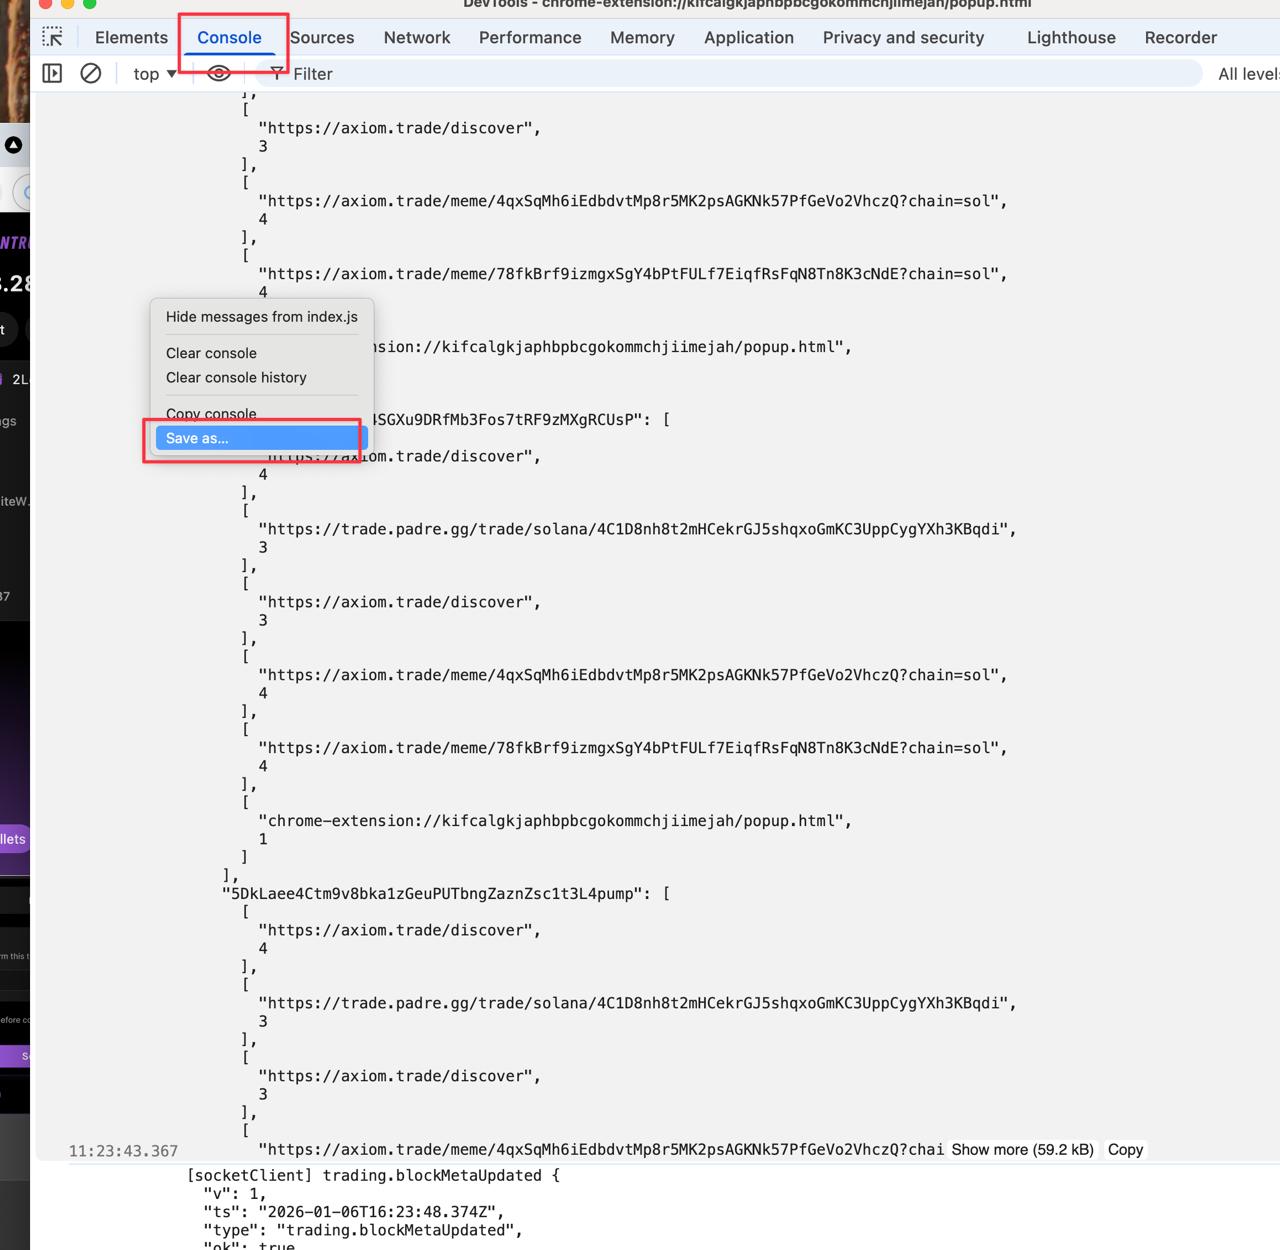Activate the inspect element picker icon
The height and width of the screenshot is (1250, 1280).
pyautogui.click(x=53, y=37)
